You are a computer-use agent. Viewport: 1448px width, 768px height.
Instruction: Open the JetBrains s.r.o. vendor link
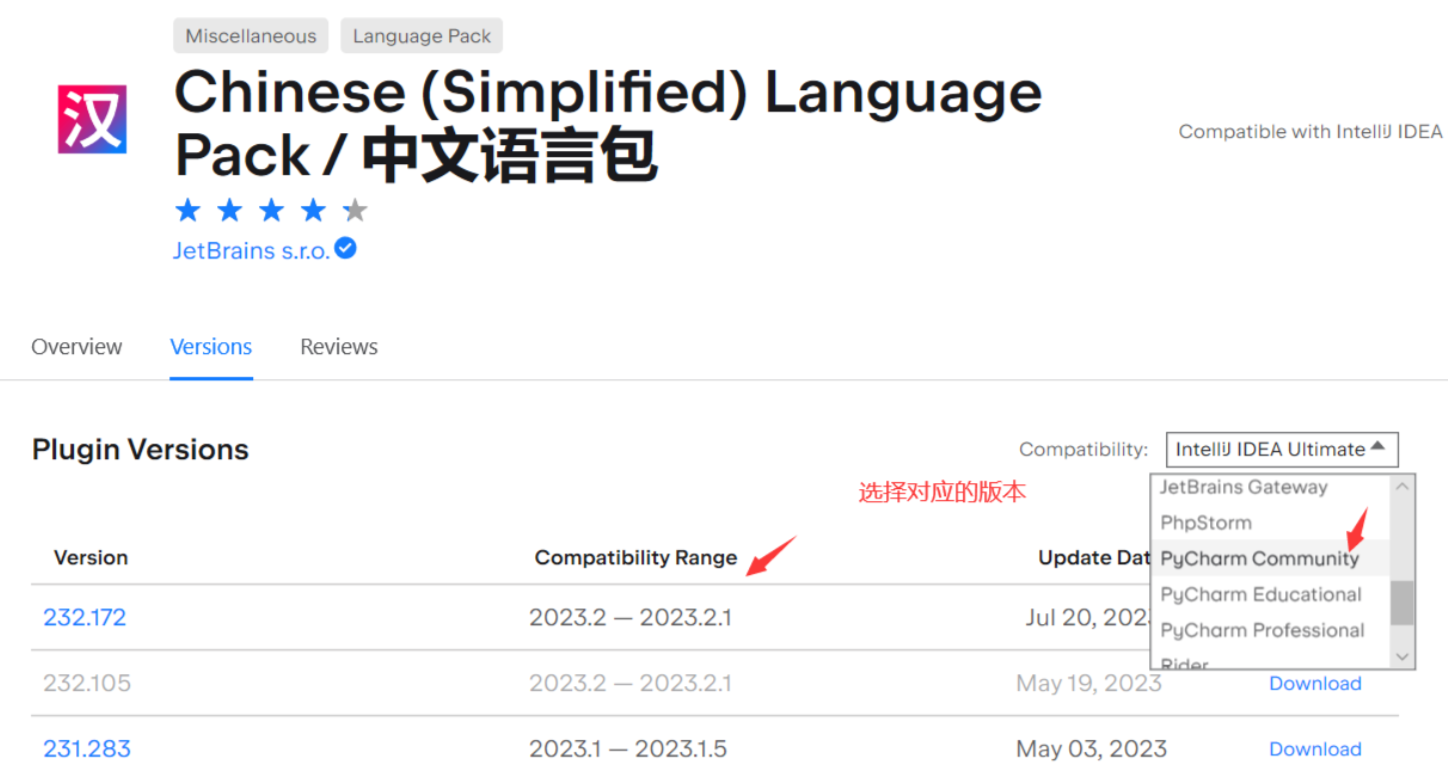[x=251, y=250]
